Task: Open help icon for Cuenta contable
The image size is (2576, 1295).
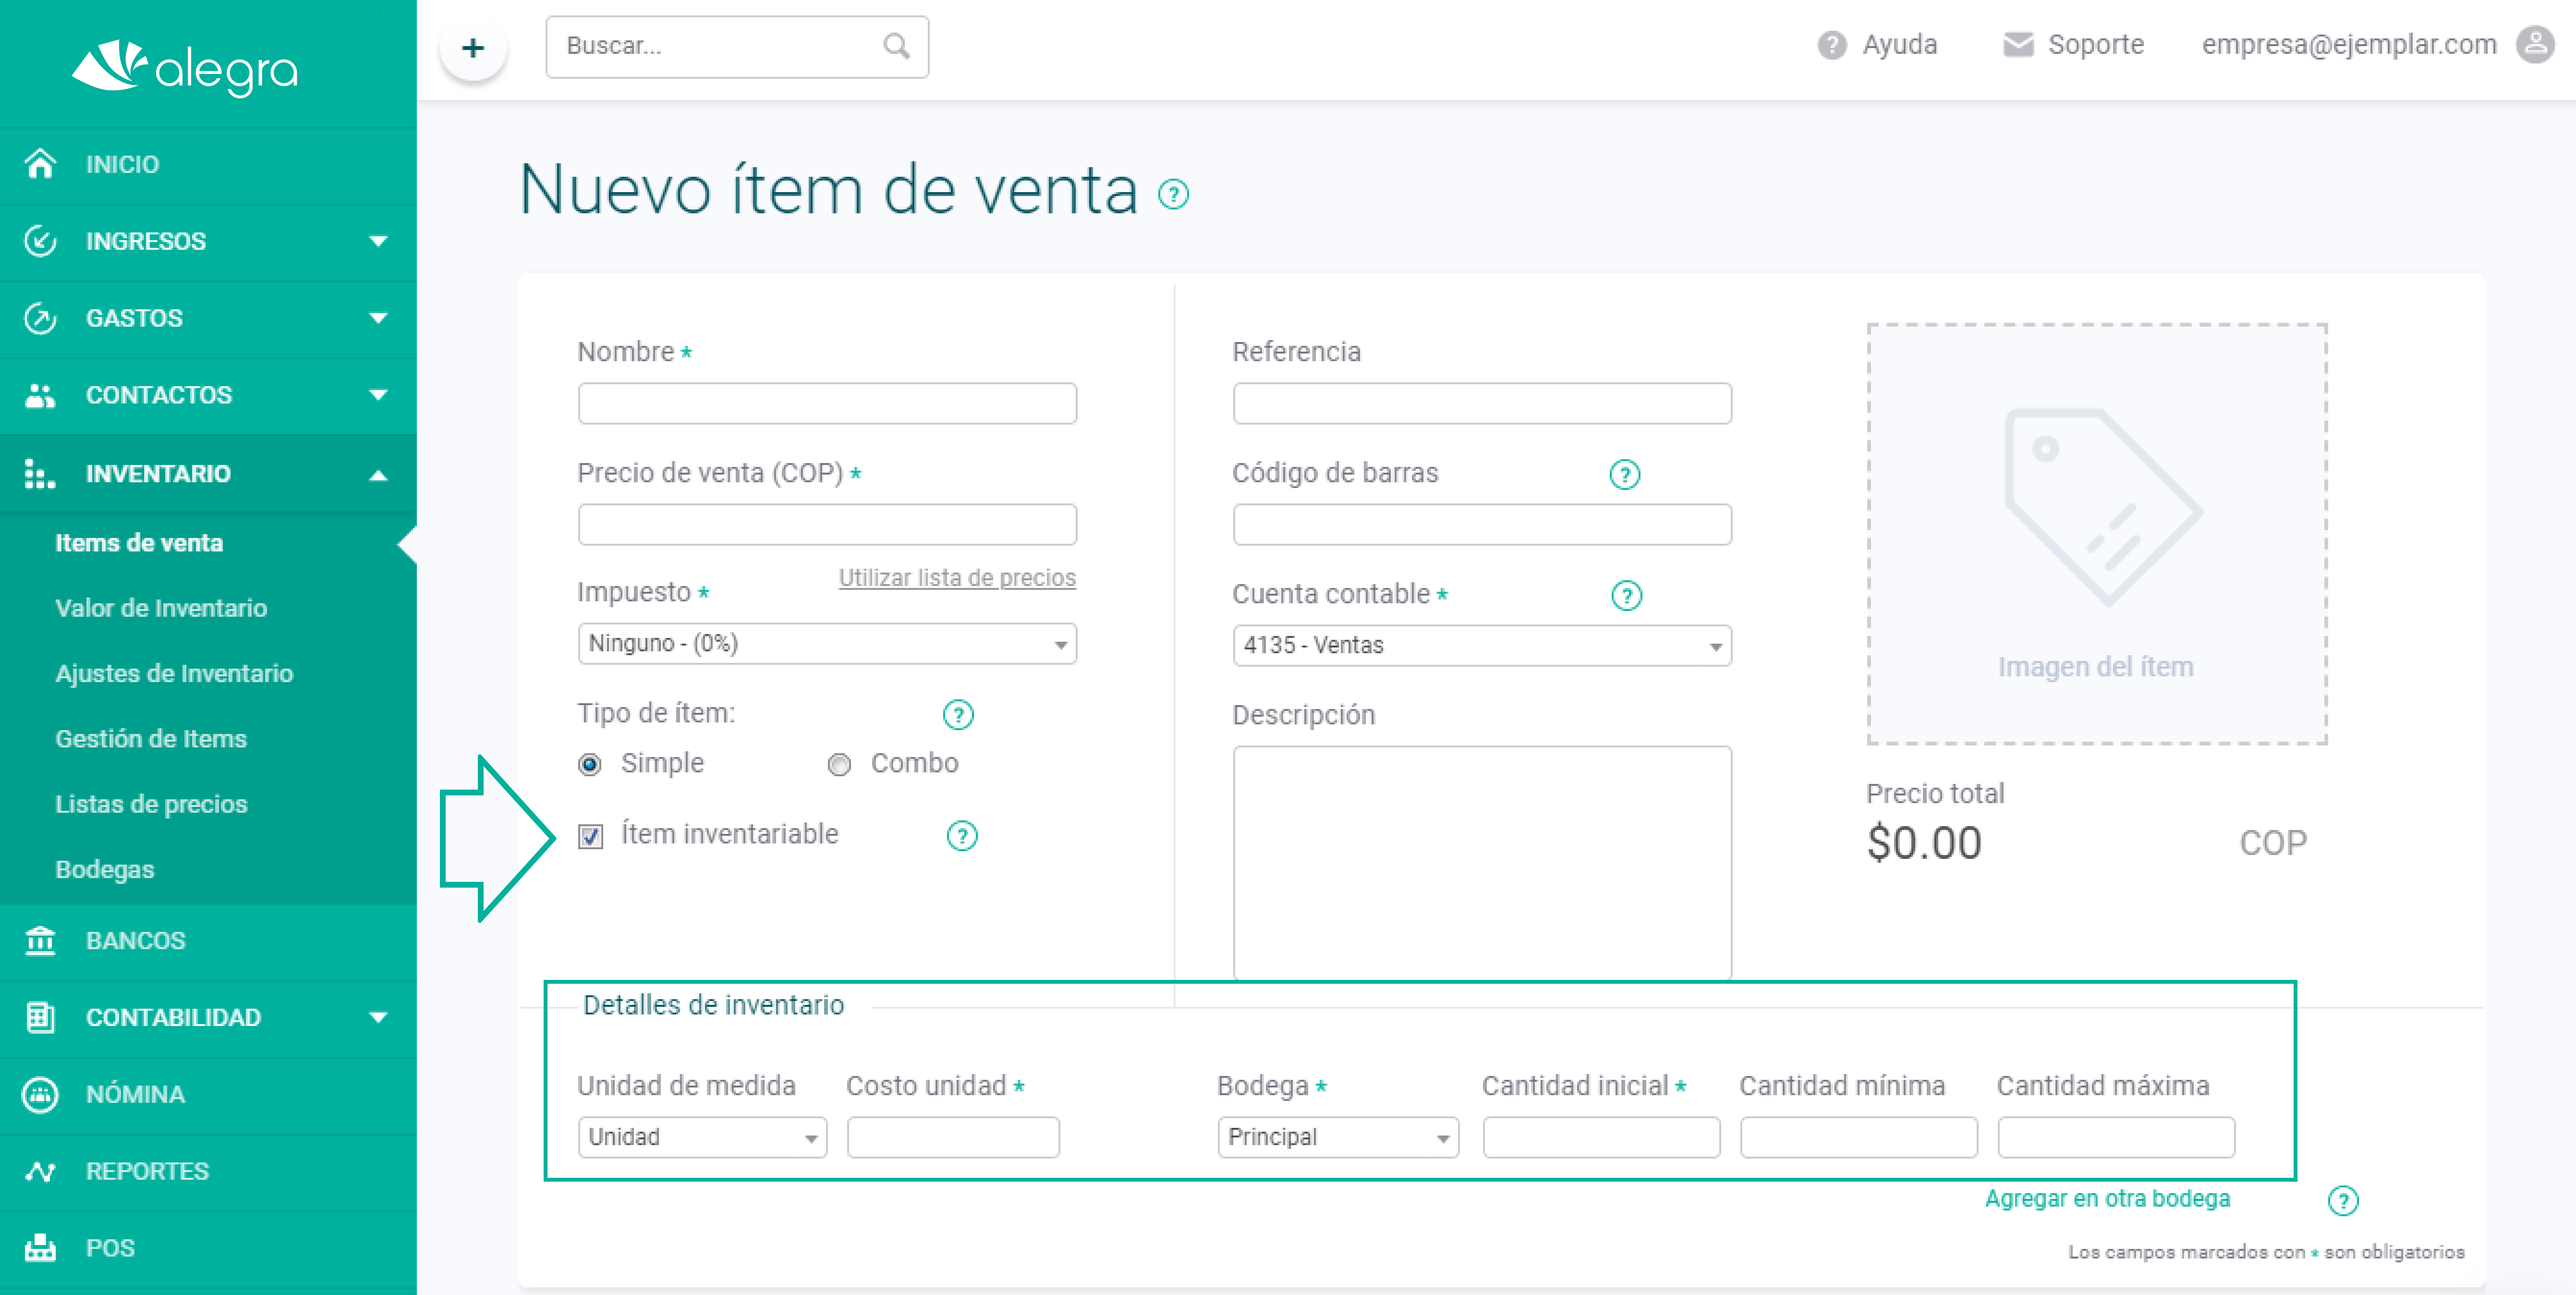Action: [1627, 596]
